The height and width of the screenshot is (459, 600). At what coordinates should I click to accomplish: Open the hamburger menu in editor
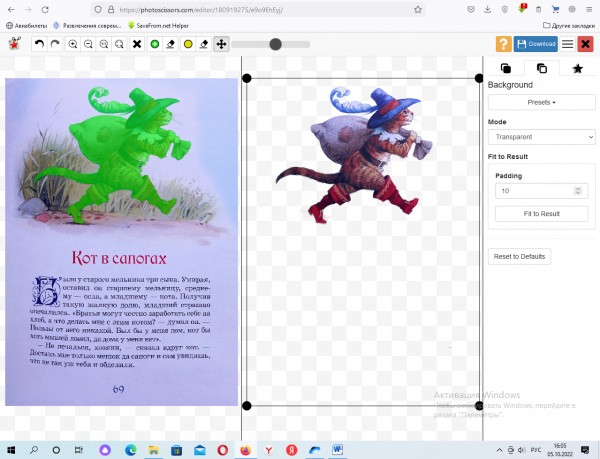567,44
